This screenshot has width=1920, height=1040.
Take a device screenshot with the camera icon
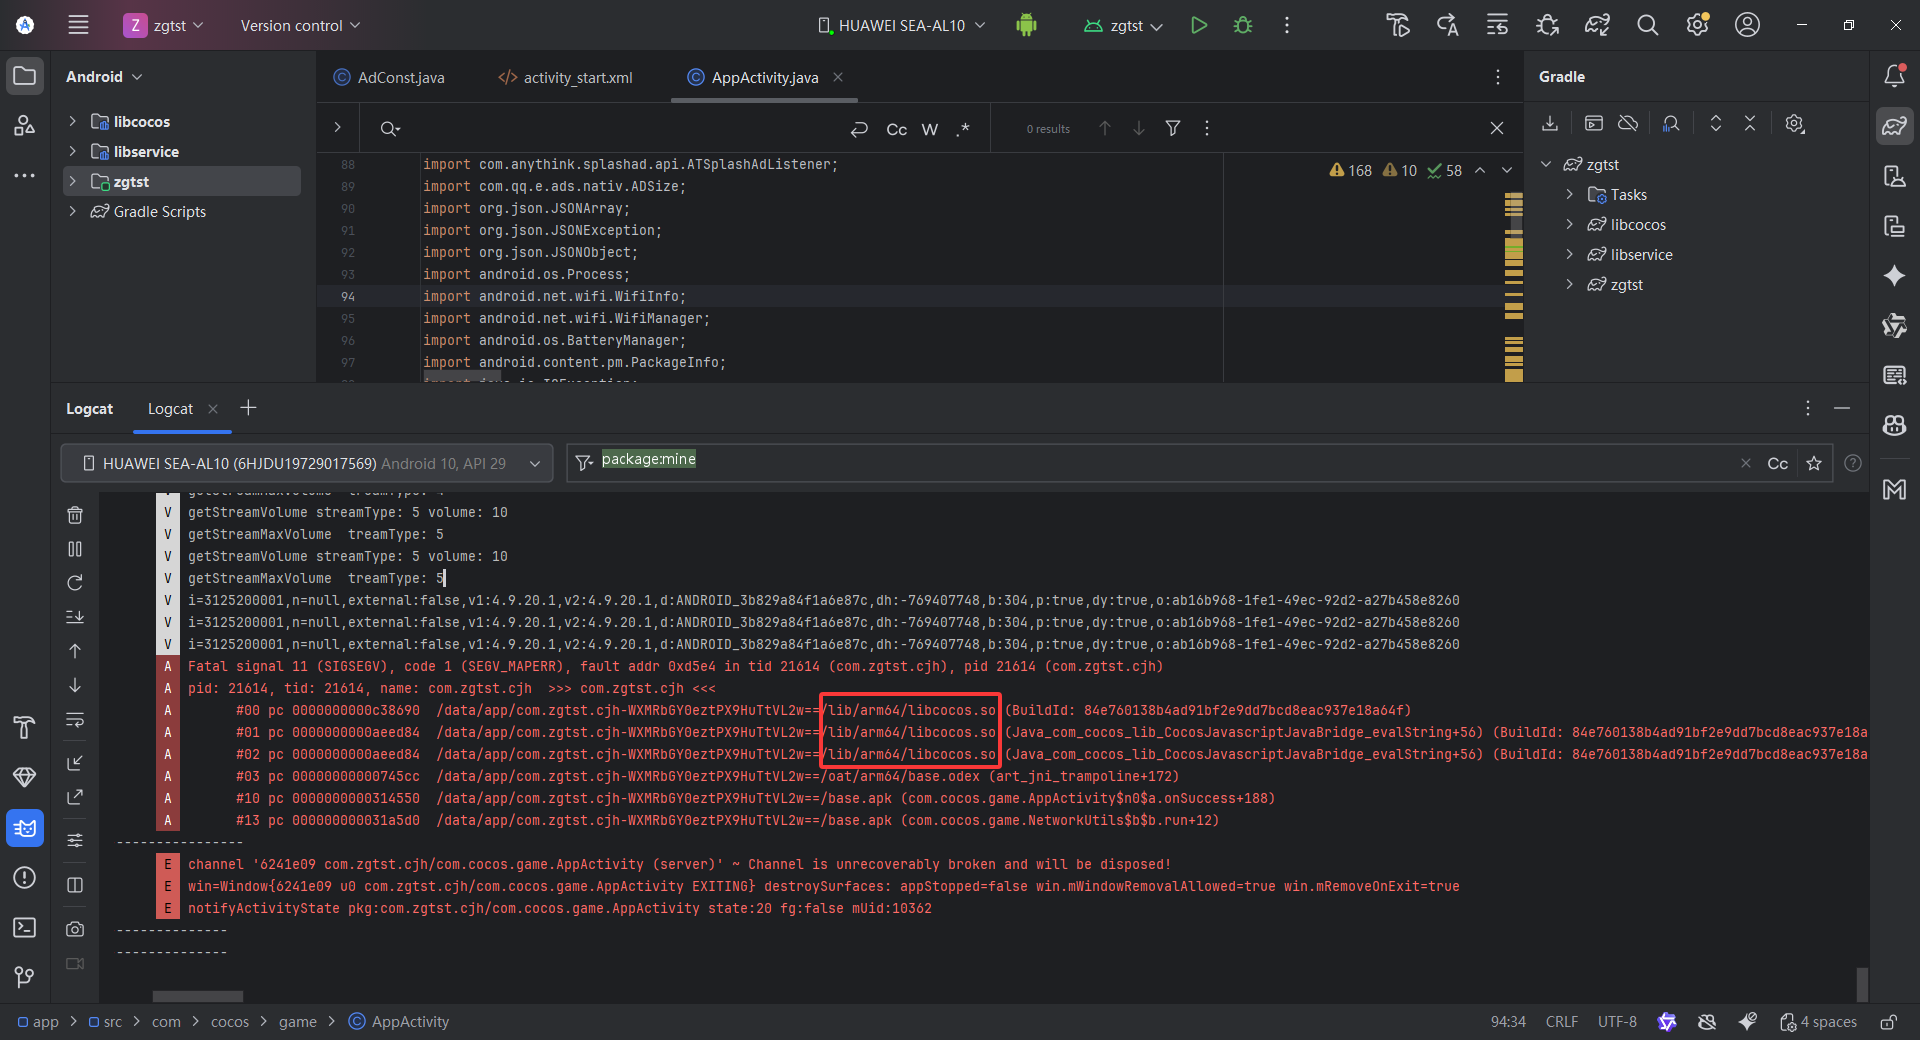[x=75, y=929]
